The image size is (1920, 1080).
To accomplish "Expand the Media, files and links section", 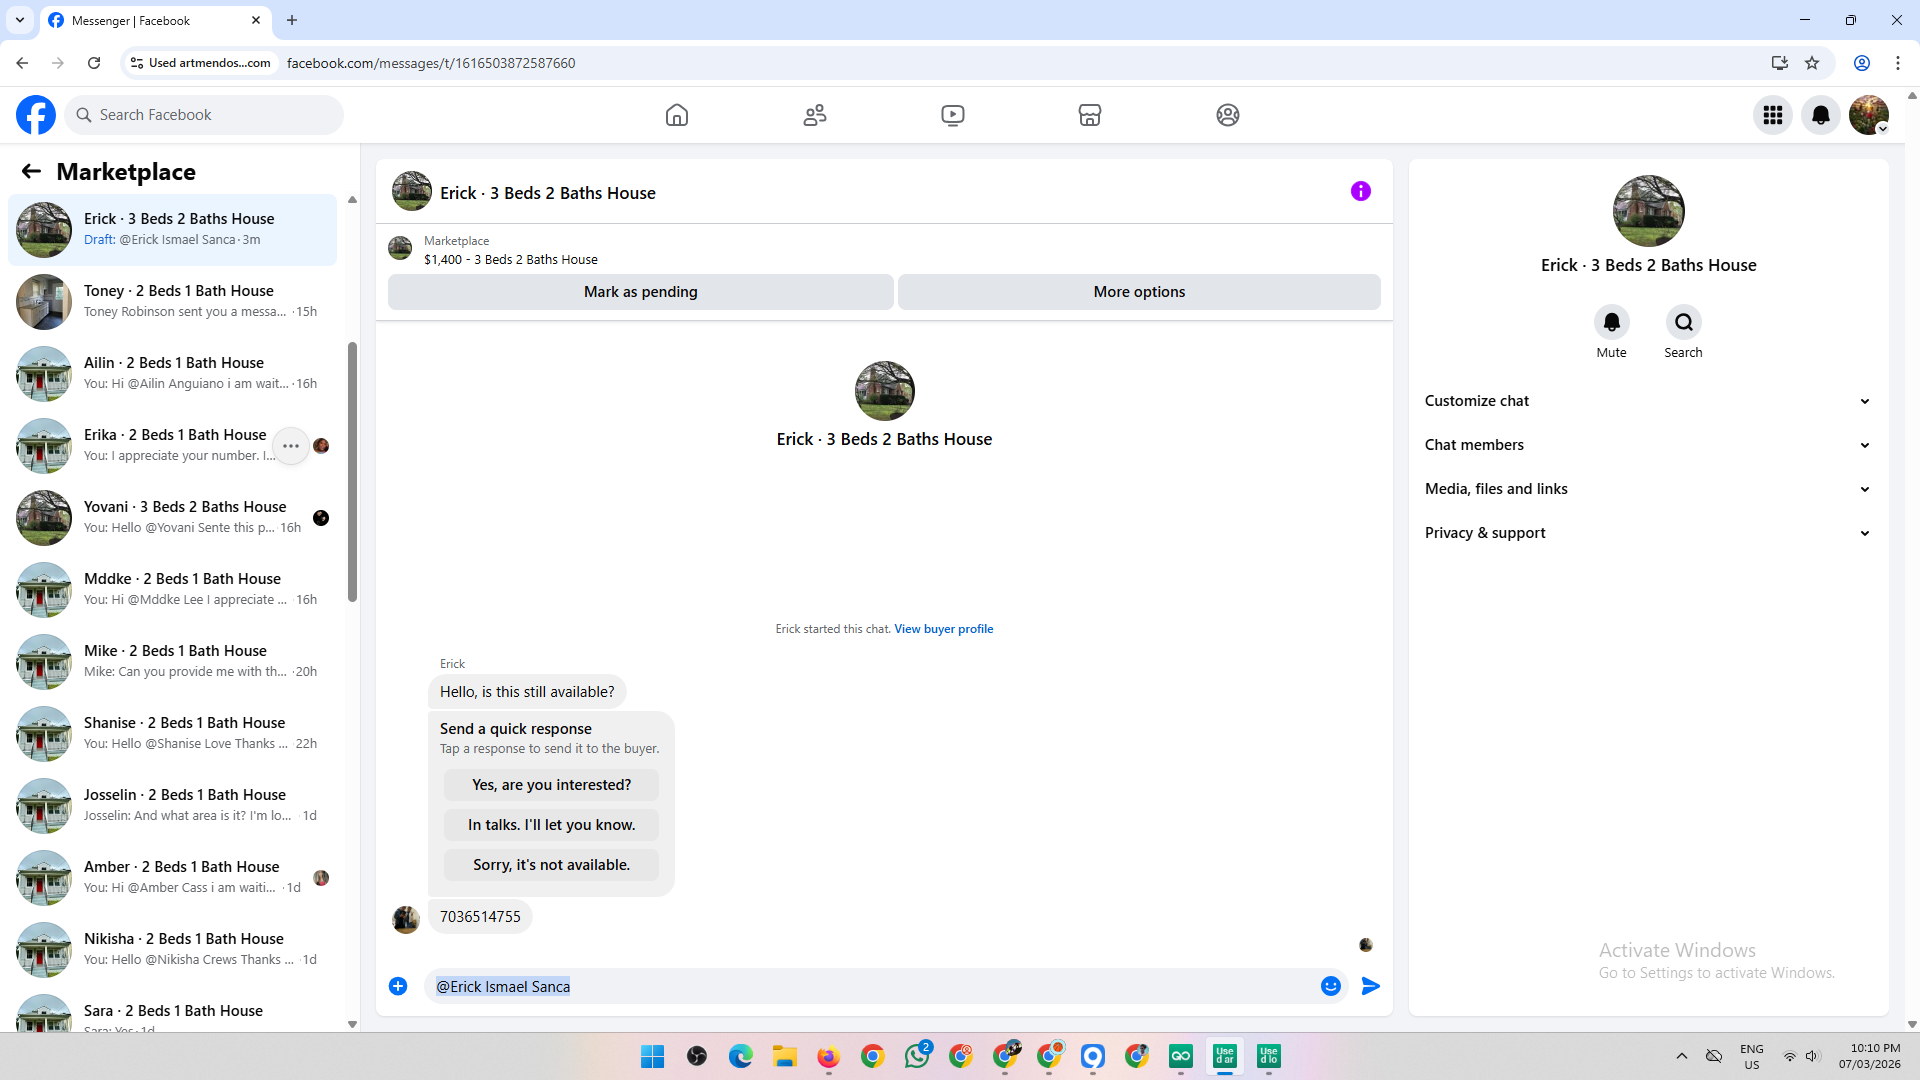I will point(1648,489).
